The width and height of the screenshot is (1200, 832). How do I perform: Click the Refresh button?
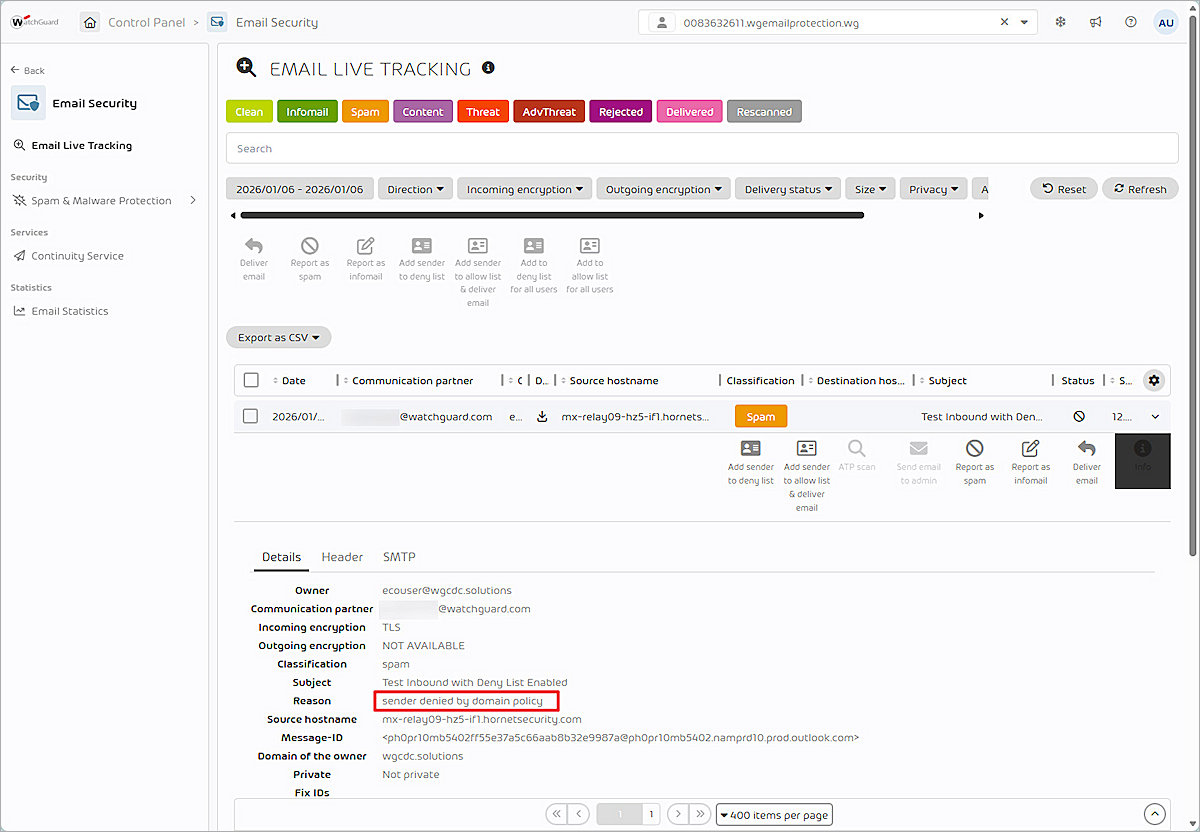pos(1139,188)
